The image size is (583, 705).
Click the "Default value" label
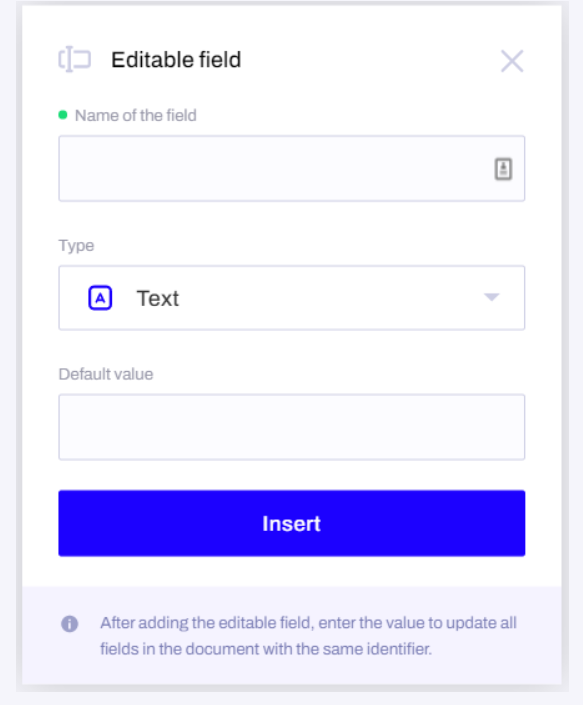106,374
